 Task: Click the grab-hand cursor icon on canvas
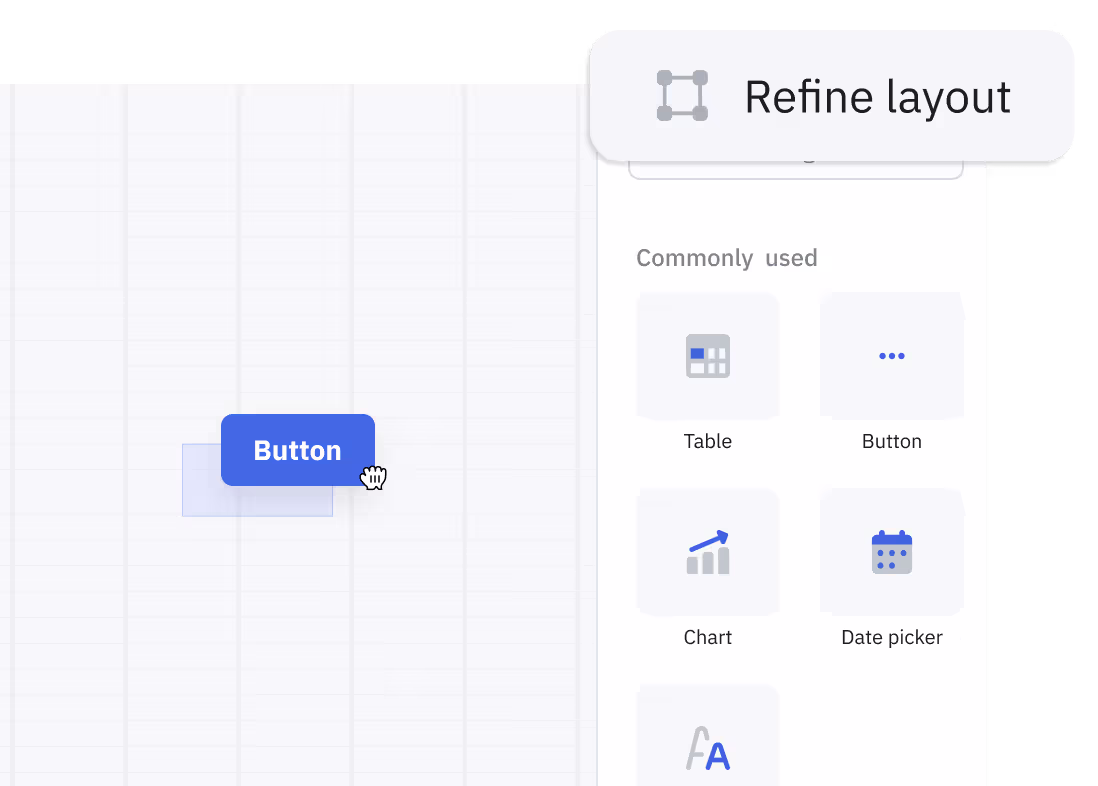[374, 478]
